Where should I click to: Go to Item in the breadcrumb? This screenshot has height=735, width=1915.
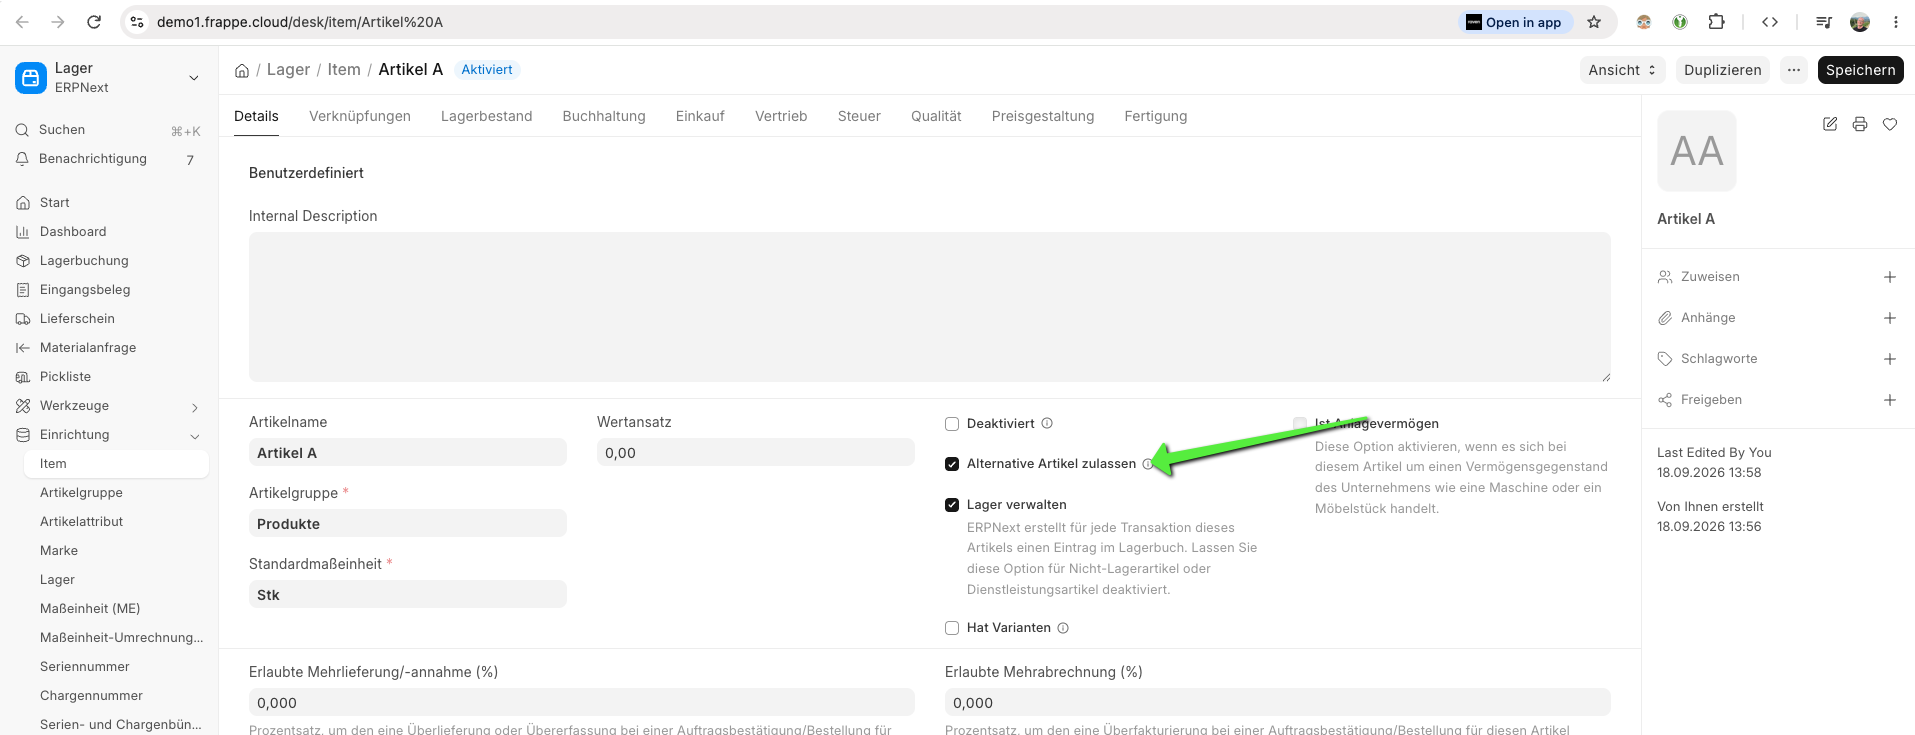(x=344, y=70)
